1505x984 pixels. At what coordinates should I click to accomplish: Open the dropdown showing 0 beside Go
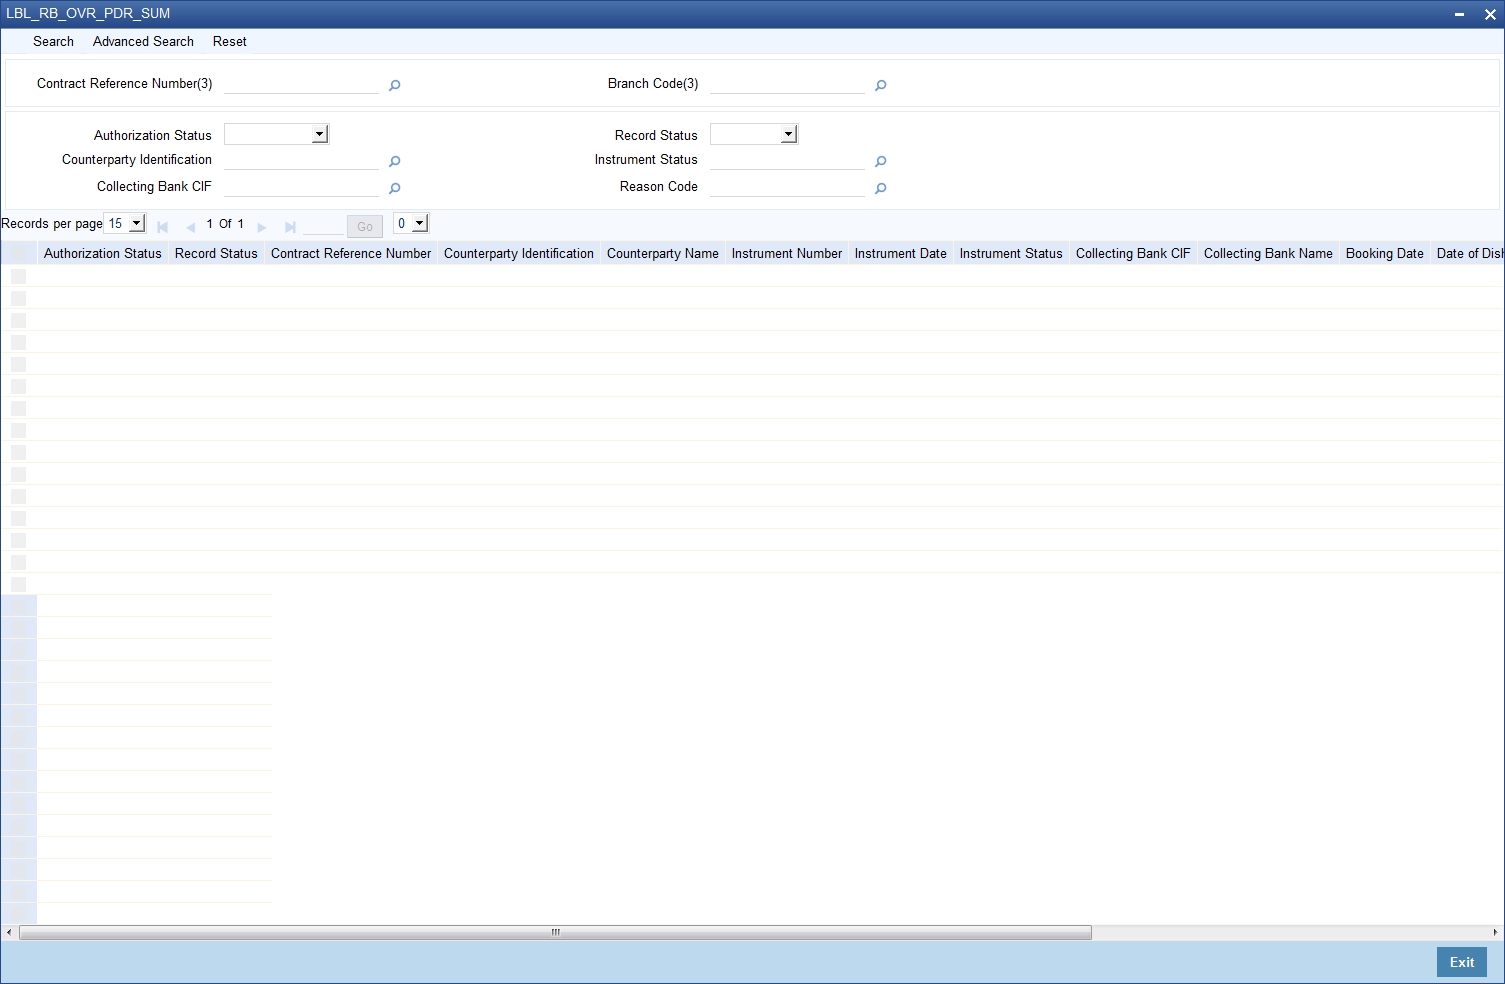[411, 224]
